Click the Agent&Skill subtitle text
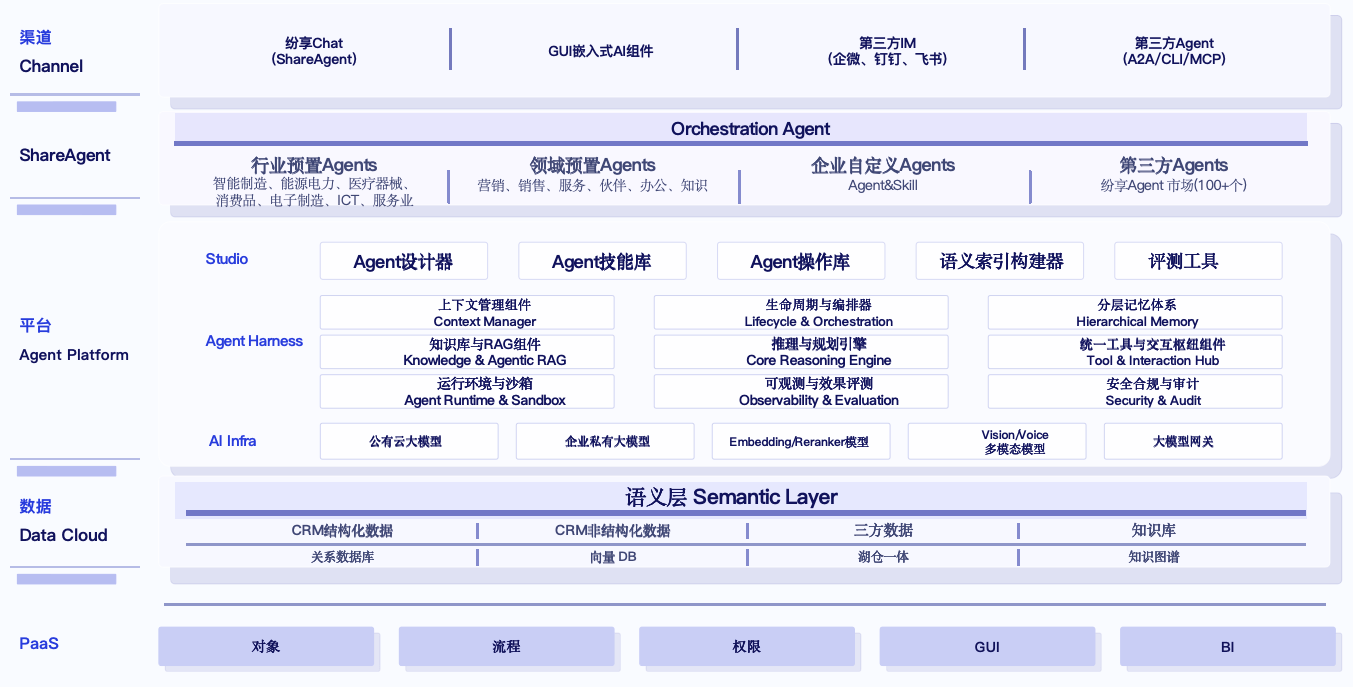 (883, 186)
